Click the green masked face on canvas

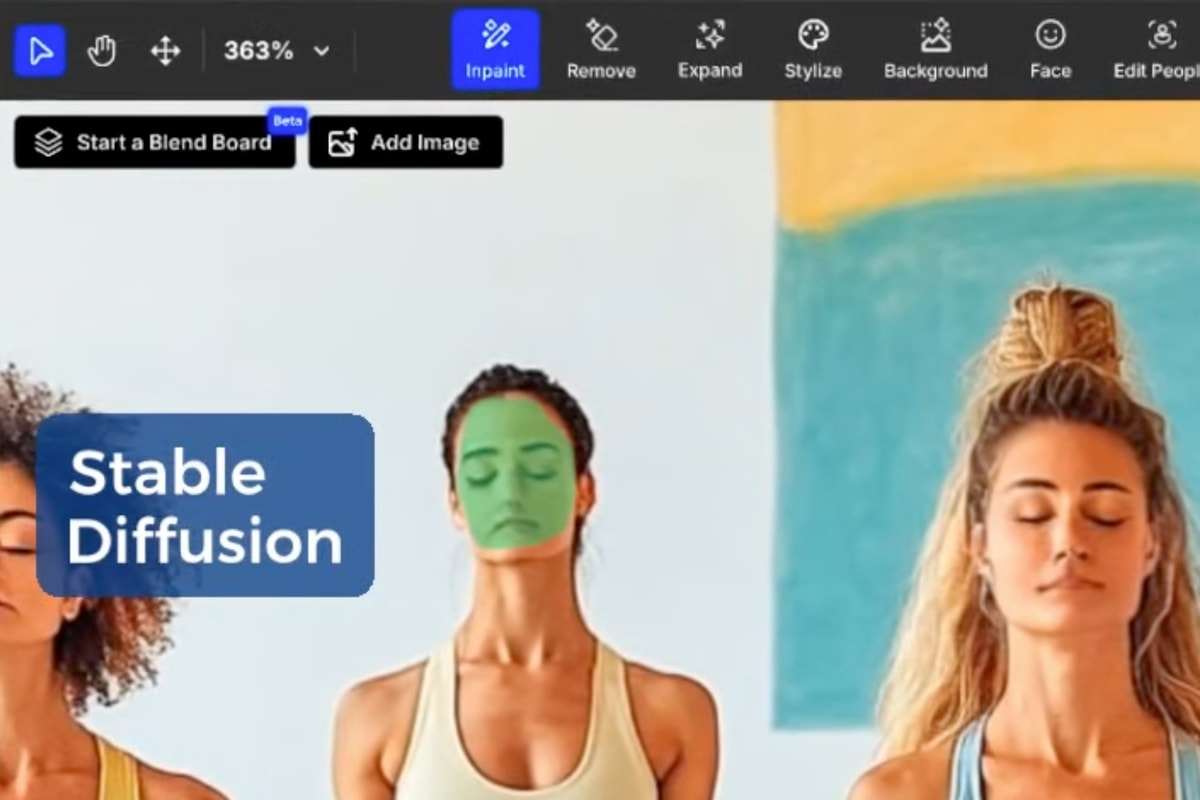coord(516,472)
